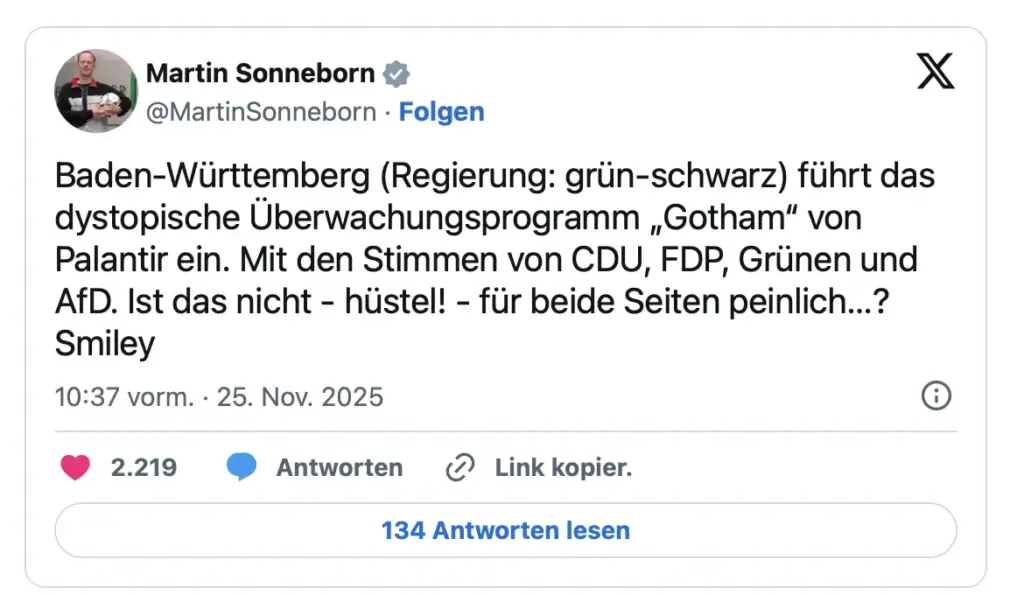Open Martin Sonneborn's profile picture
The height and width of the screenshot is (595, 1024).
[x=96, y=91]
